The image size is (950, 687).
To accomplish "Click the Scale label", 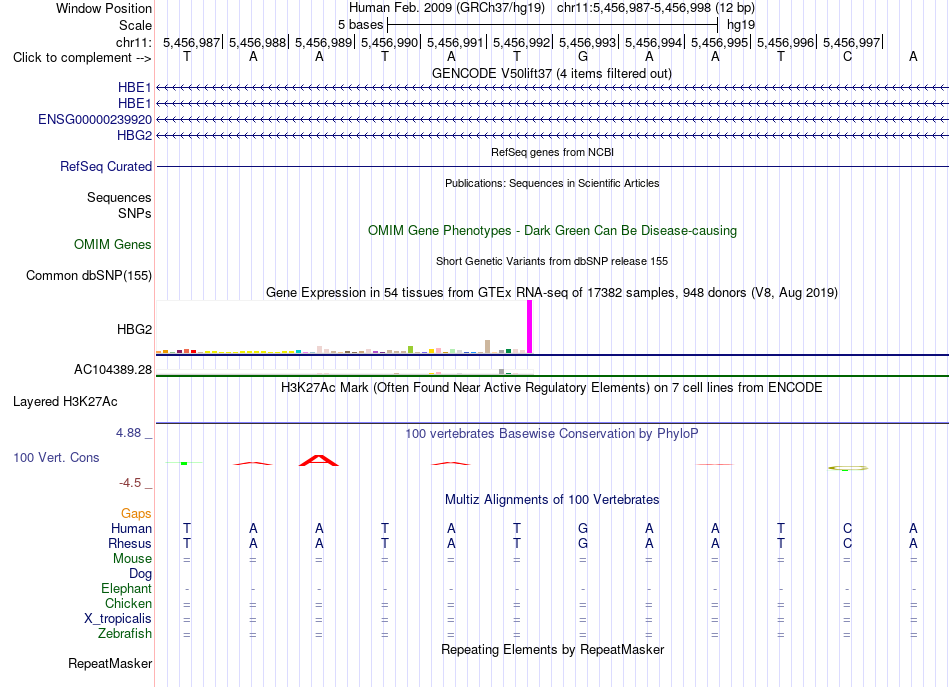I will (136, 25).
